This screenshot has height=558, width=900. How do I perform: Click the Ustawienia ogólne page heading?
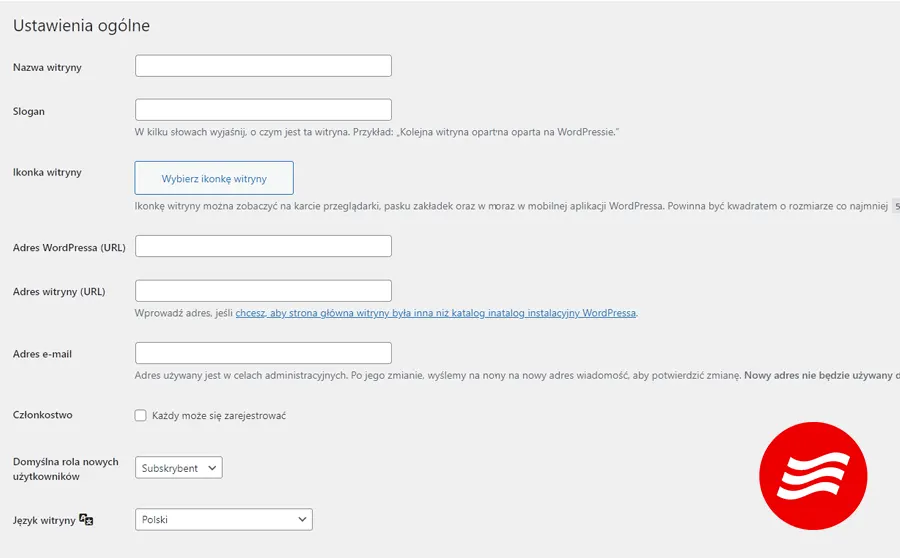pyautogui.click(x=81, y=26)
